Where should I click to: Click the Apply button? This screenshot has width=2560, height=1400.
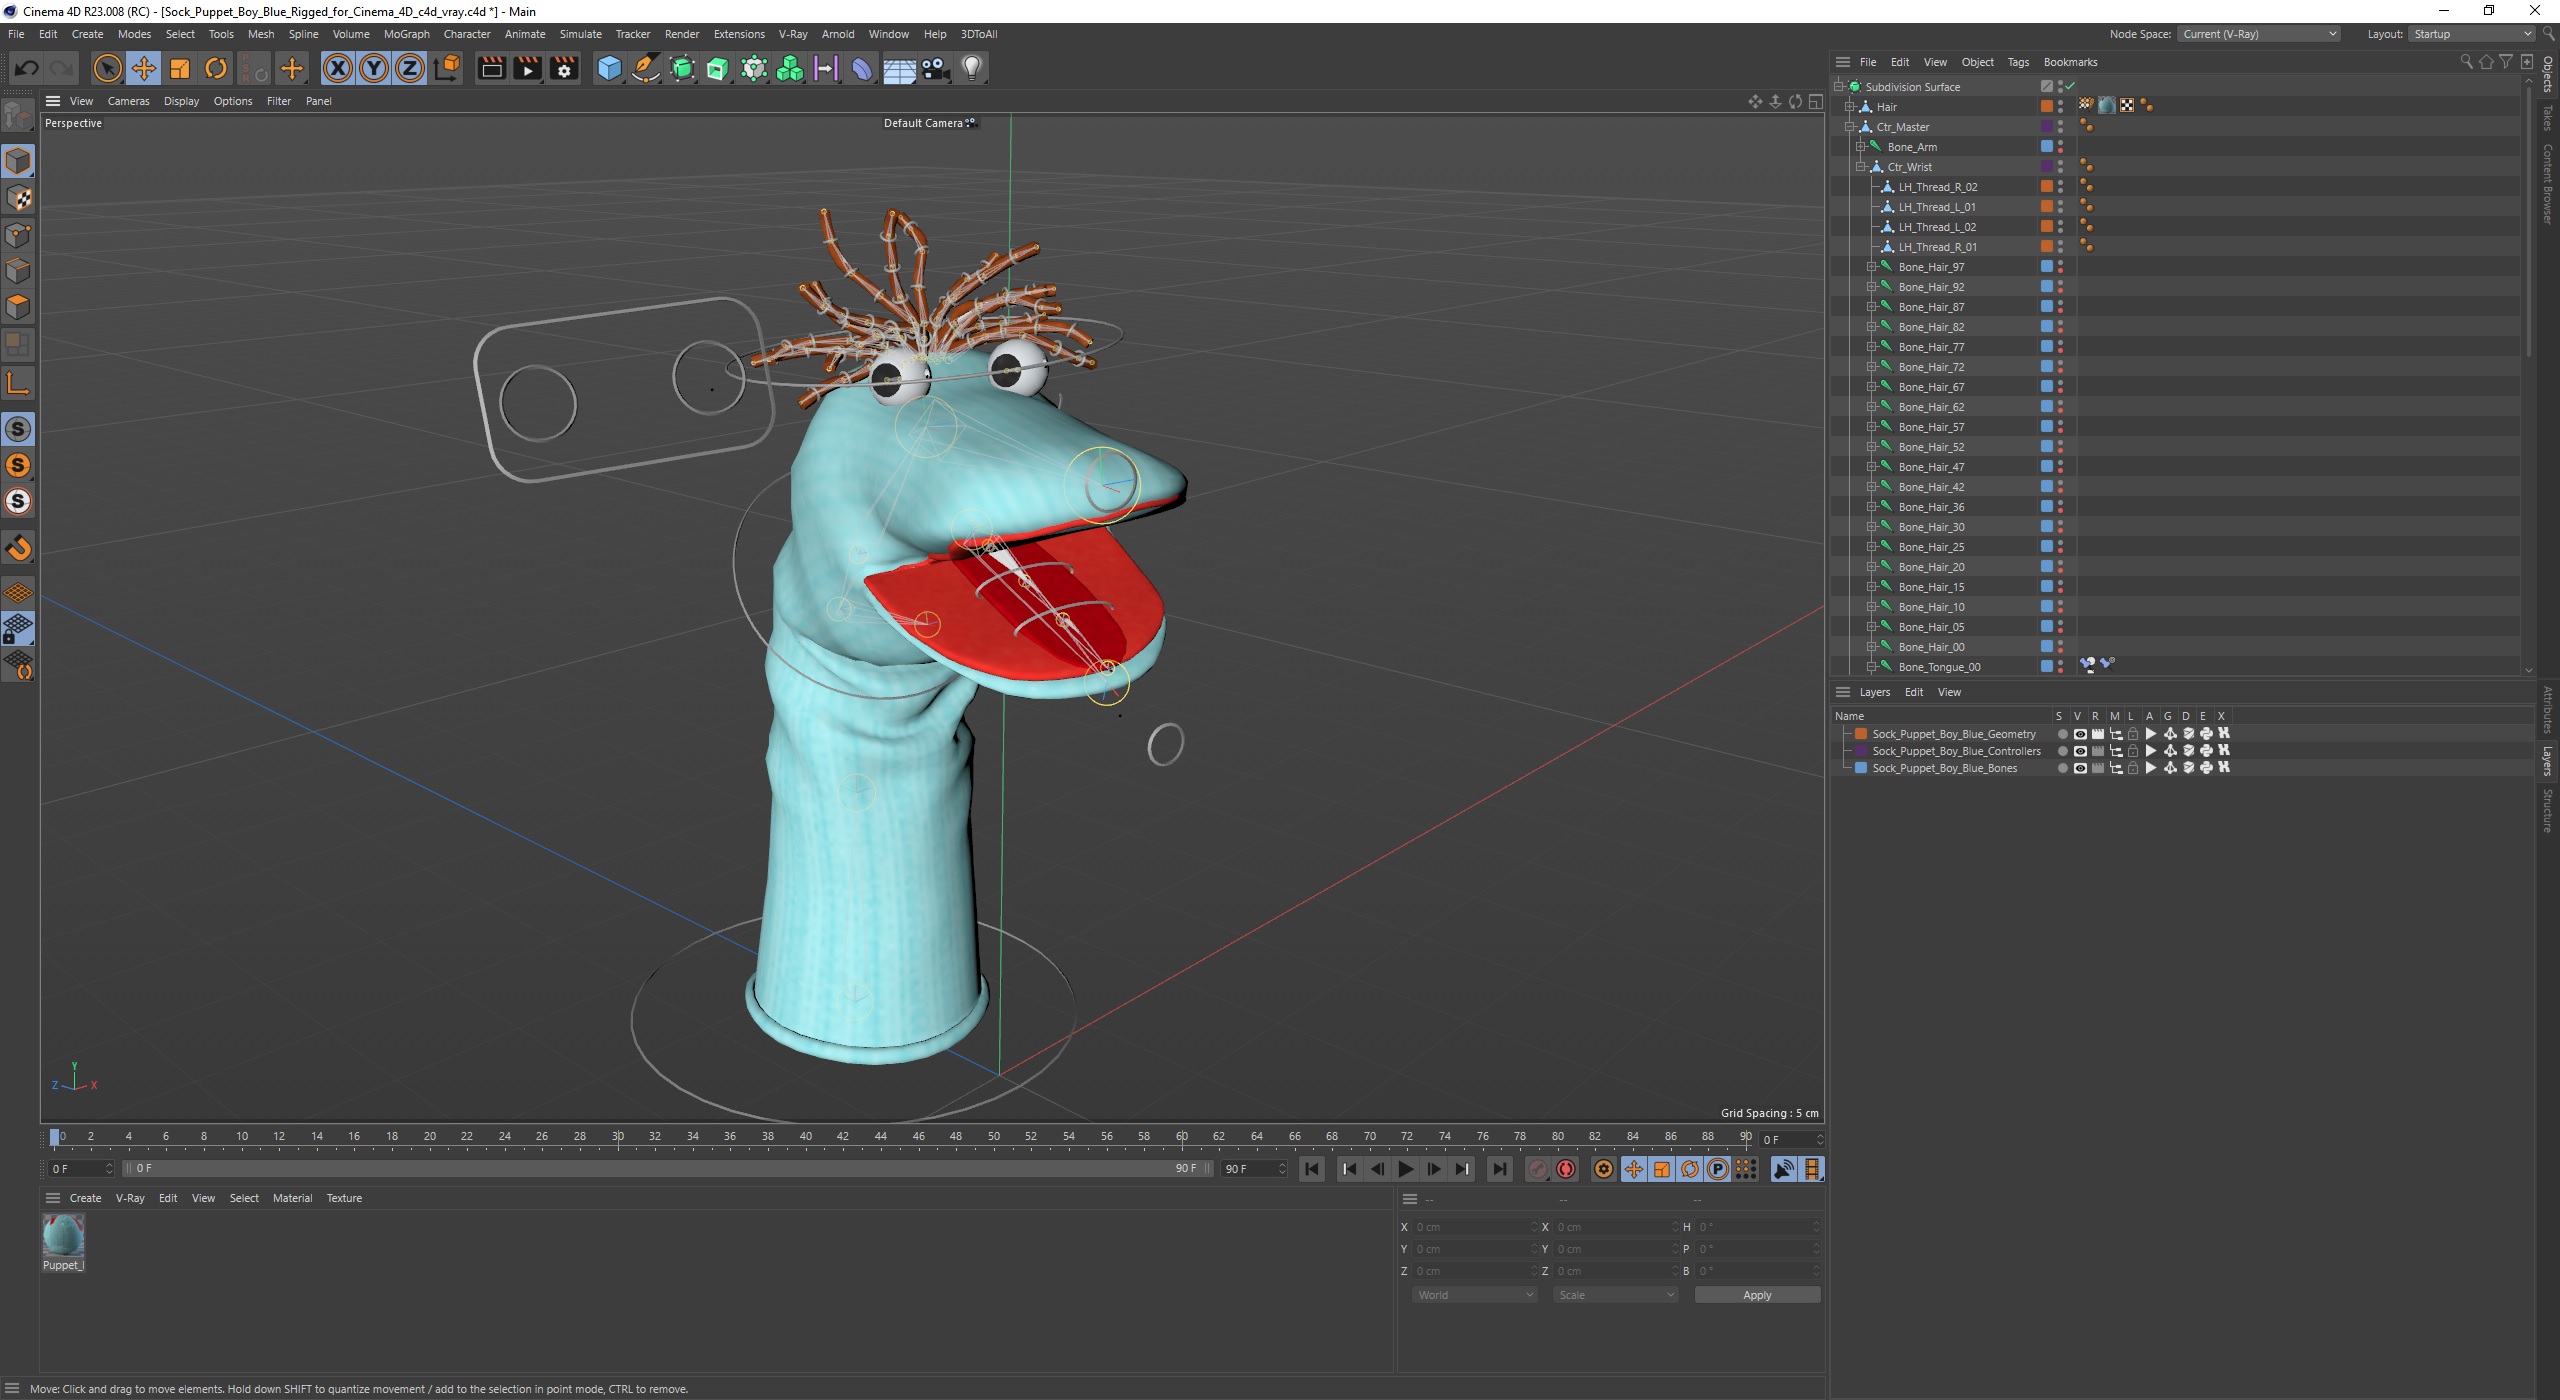pyautogui.click(x=1757, y=1295)
